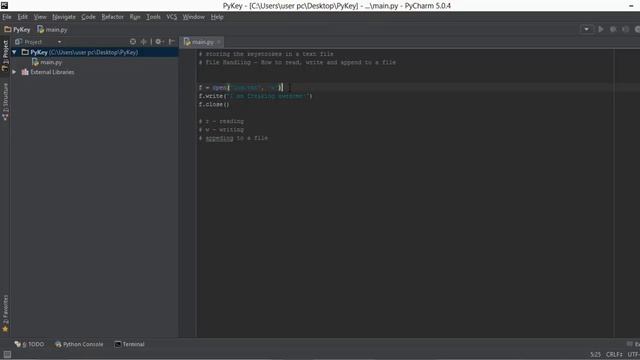Click the Run with Coverage icon
Image resolution: width=640 pixels, height=360 pixels.
click(x=625, y=29)
